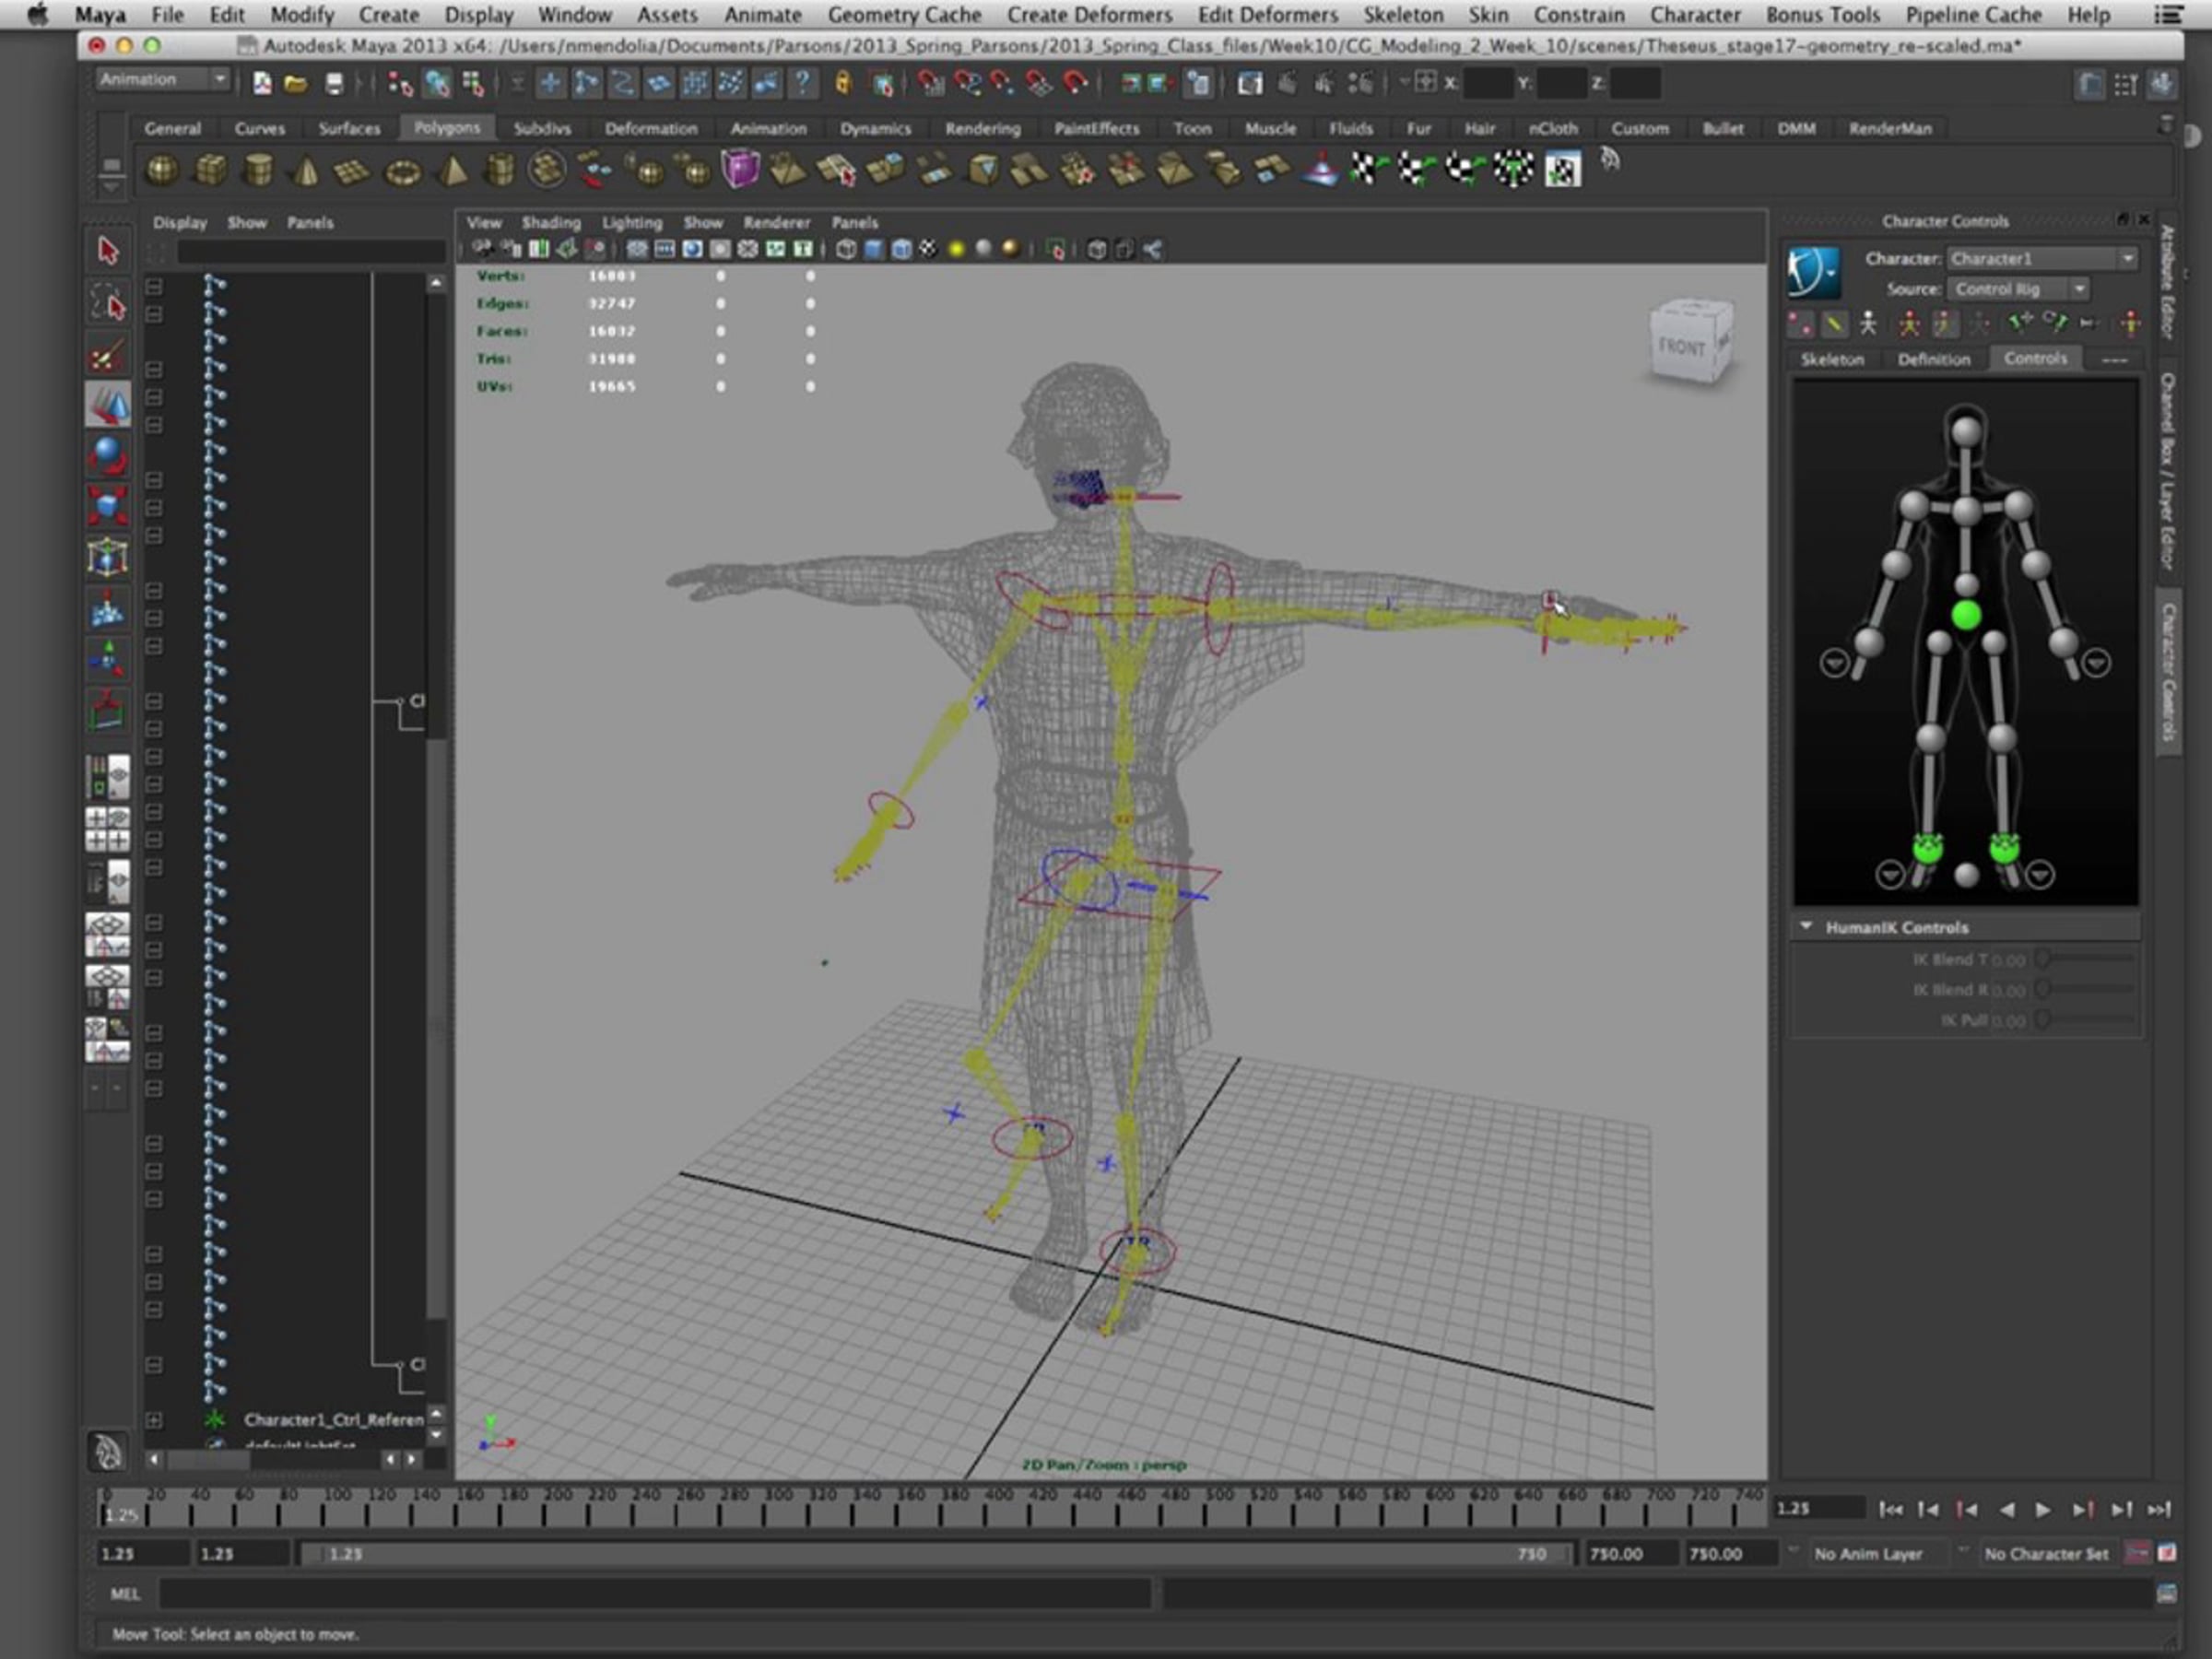Toggle the head effector in the HumanIK figure
The height and width of the screenshot is (1659, 2212).
[1965, 433]
